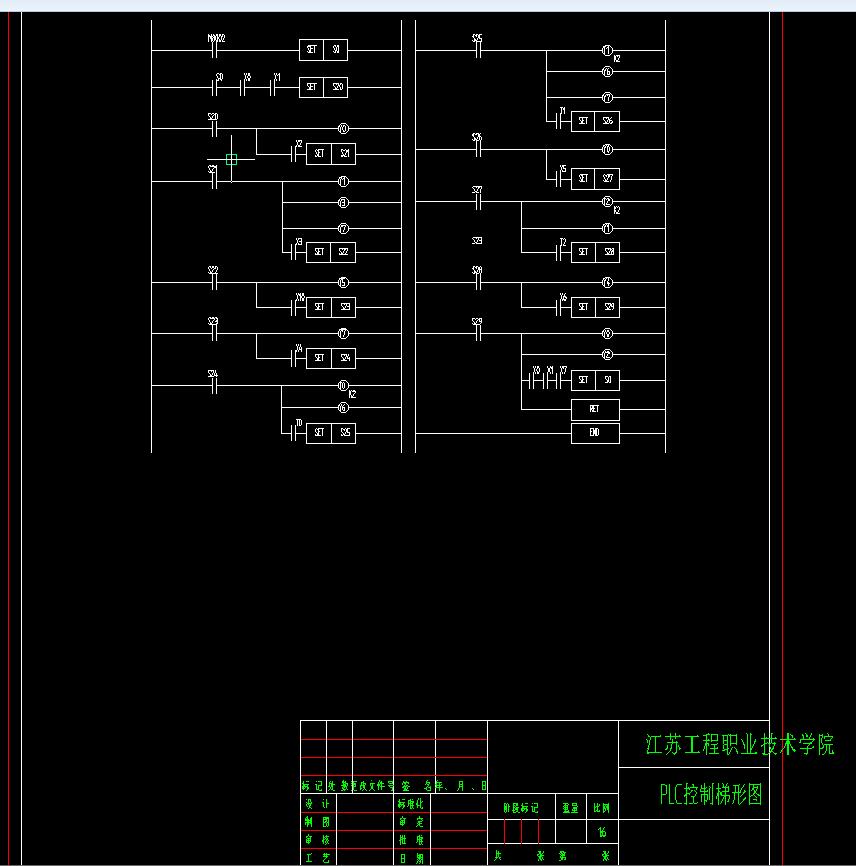The image size is (856, 866).
Task: Click the normally open contact X2
Action: [x=293, y=153]
